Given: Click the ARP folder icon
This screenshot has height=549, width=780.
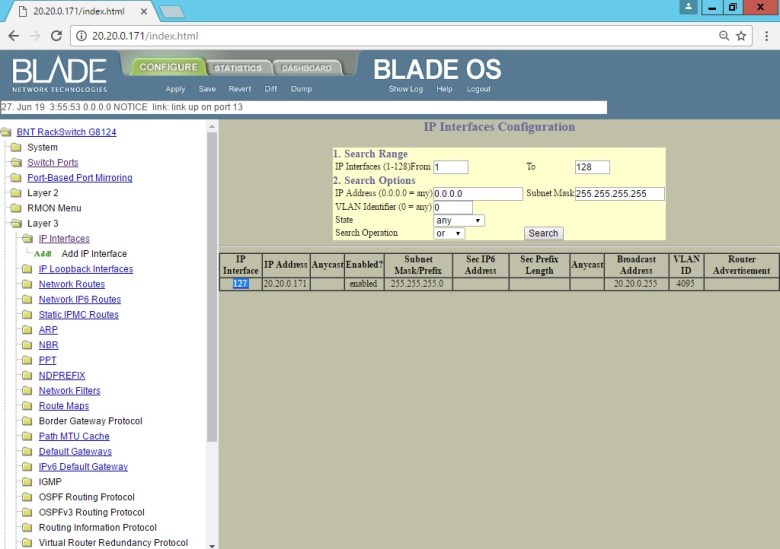Looking at the screenshot, I should coord(27,330).
